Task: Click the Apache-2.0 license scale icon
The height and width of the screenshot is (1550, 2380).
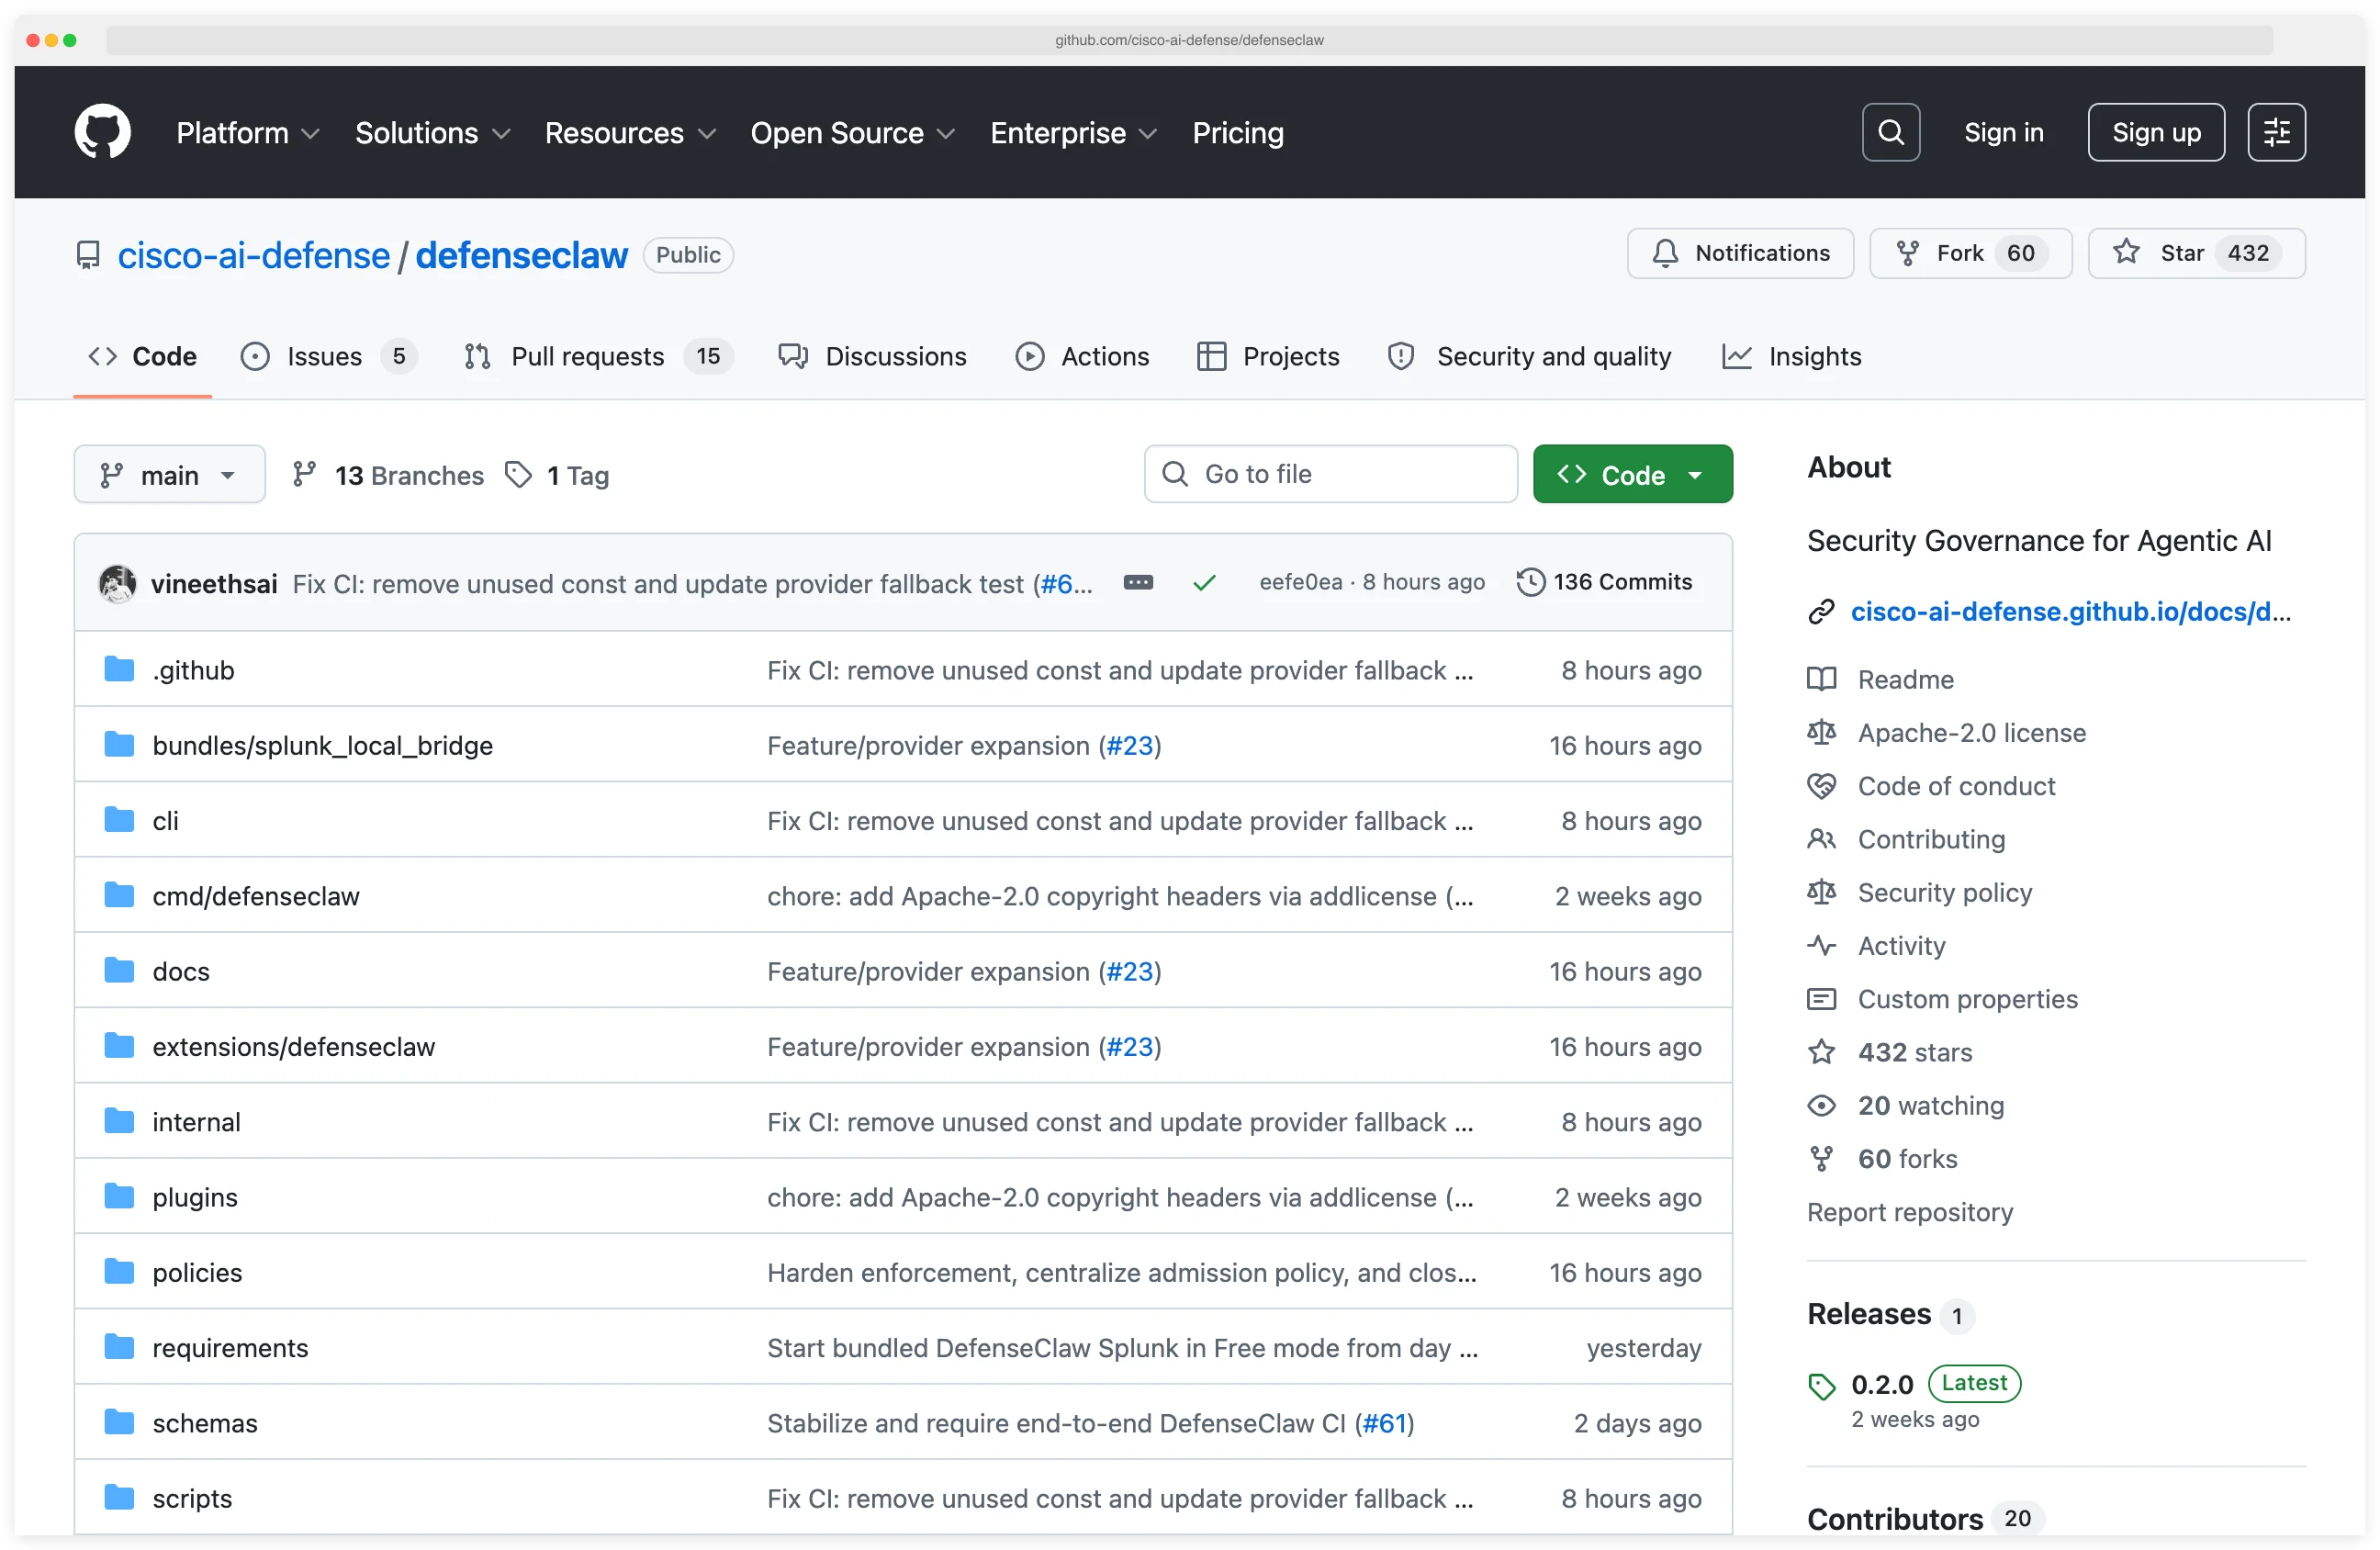Action: point(1822,732)
